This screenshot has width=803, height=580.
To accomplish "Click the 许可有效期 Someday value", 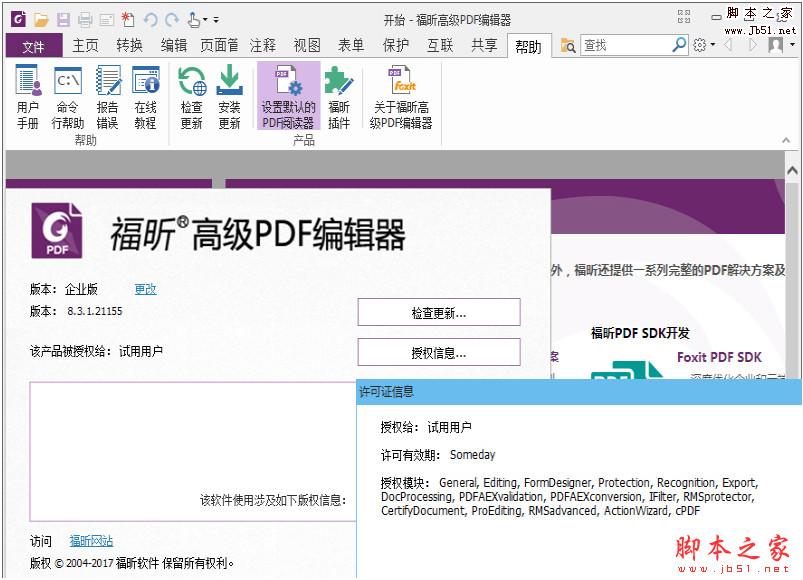I will 473,455.
